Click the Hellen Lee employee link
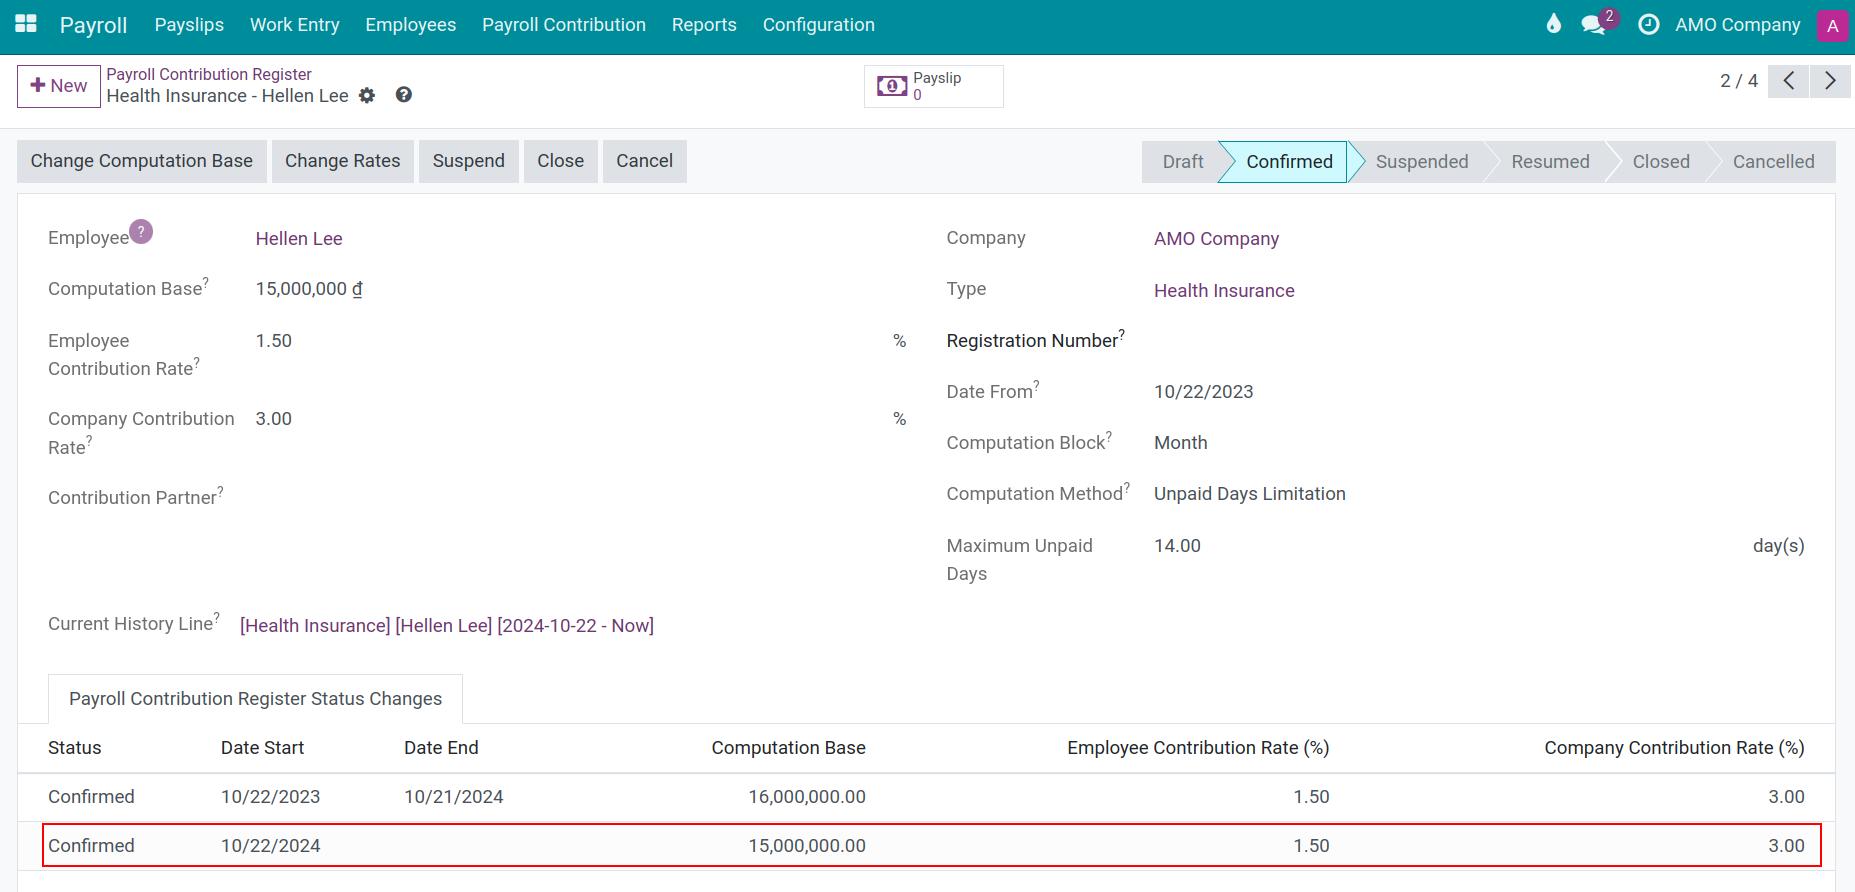The image size is (1855, 892). pyautogui.click(x=299, y=239)
